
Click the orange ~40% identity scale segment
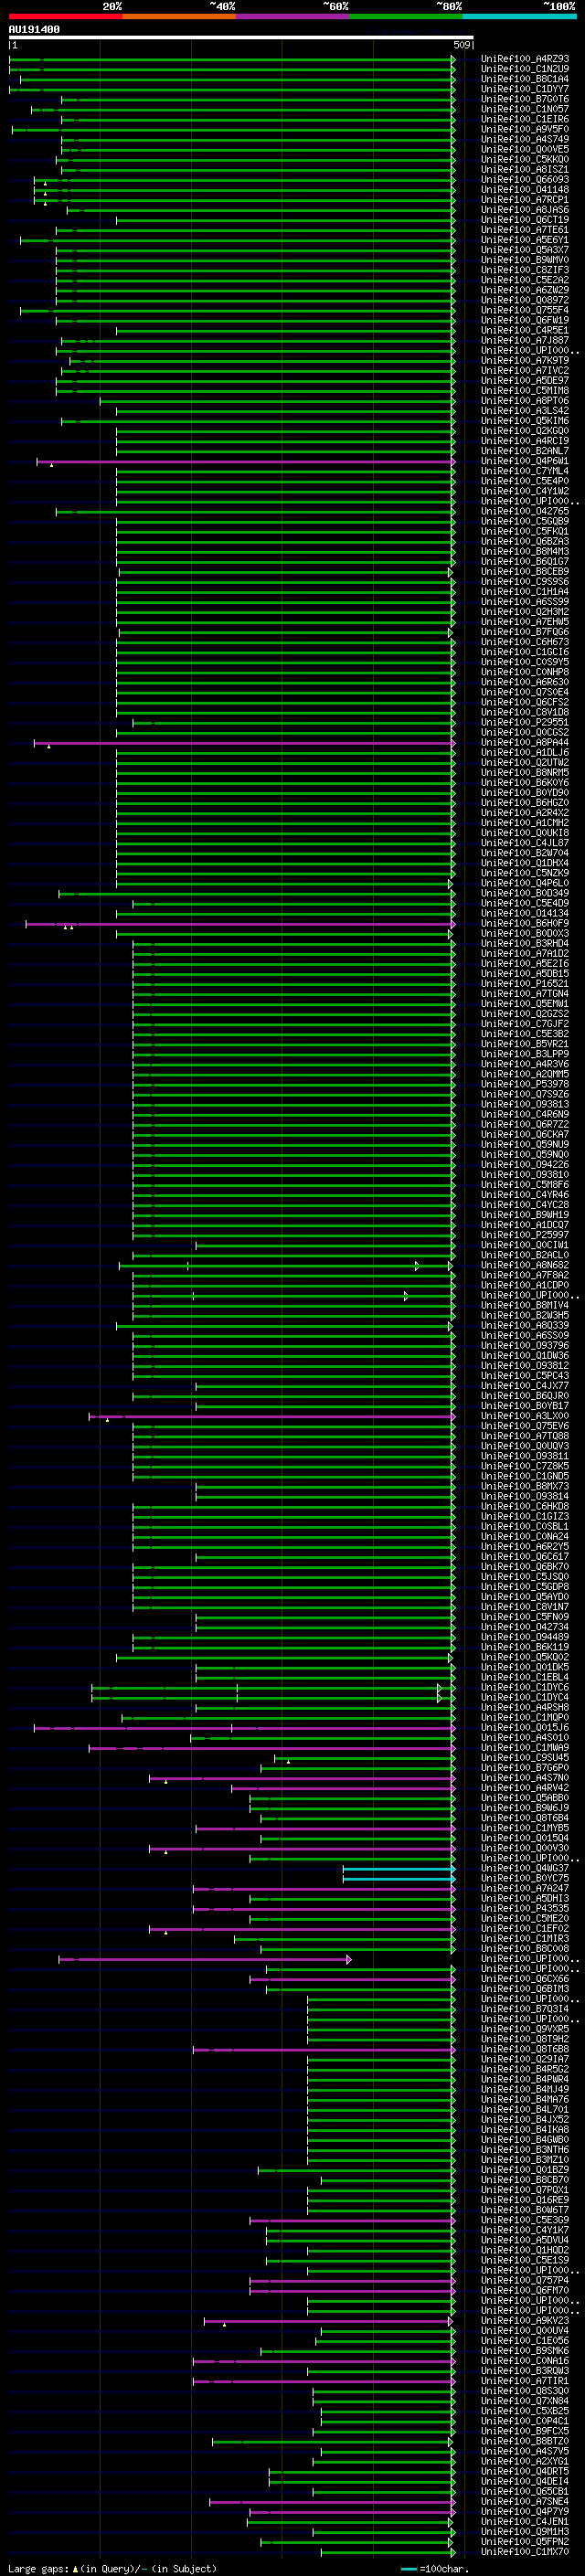[179, 16]
